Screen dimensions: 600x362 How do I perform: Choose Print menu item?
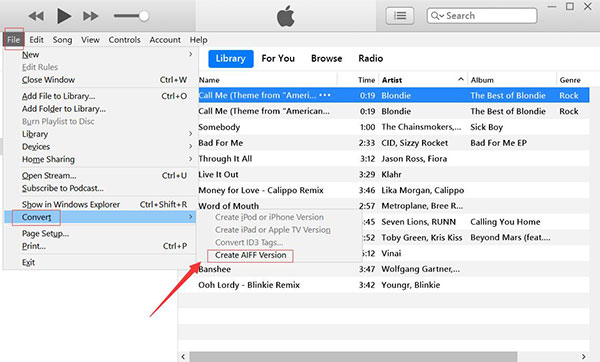[101, 246]
